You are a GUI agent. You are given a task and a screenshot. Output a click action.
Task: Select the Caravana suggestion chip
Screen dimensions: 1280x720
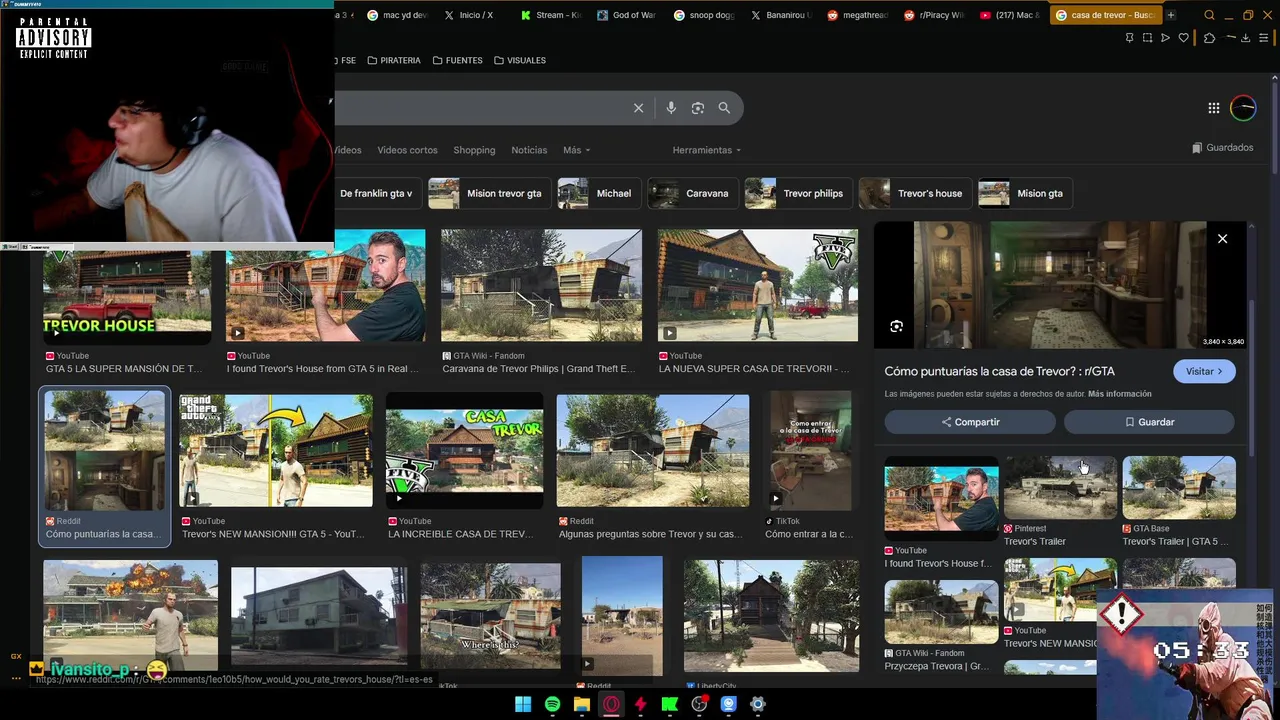click(692, 193)
